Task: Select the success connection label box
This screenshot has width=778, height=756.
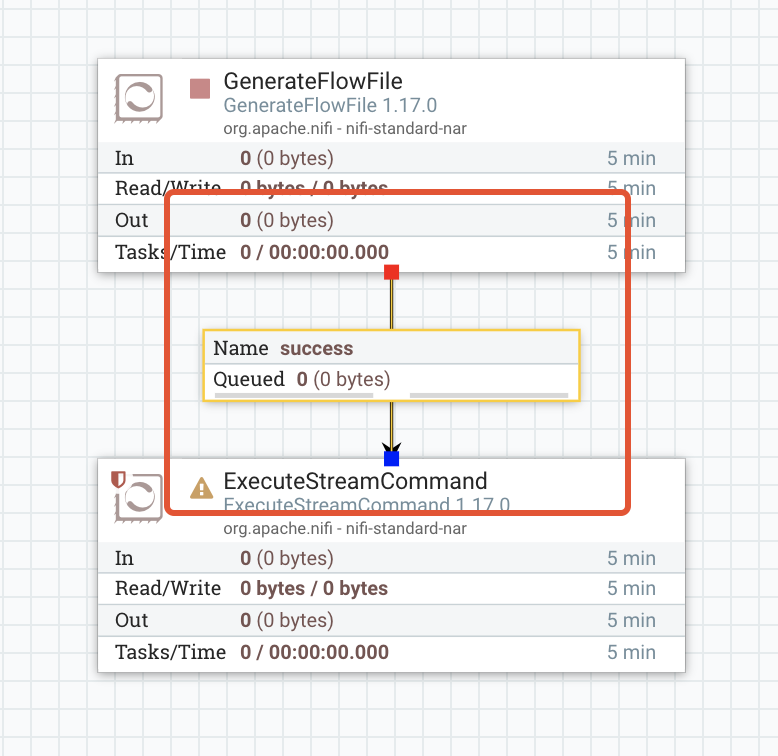Action: (391, 366)
